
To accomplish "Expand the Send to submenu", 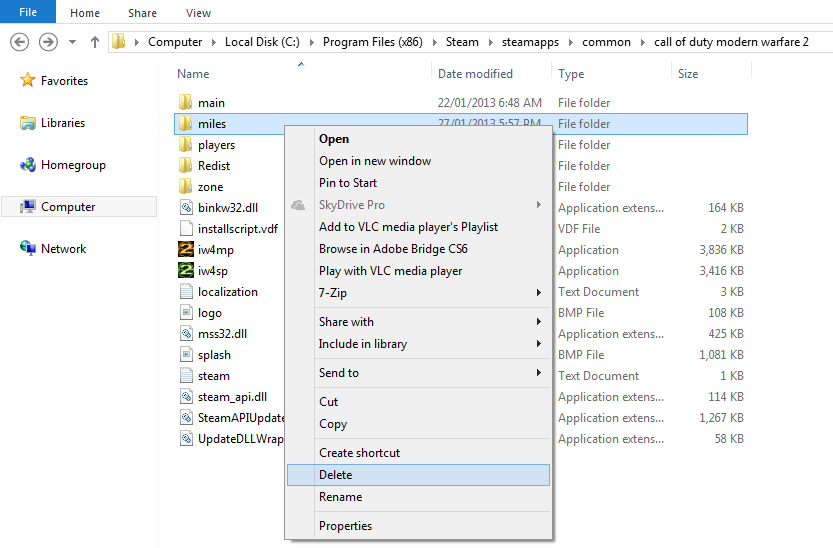I will point(418,373).
